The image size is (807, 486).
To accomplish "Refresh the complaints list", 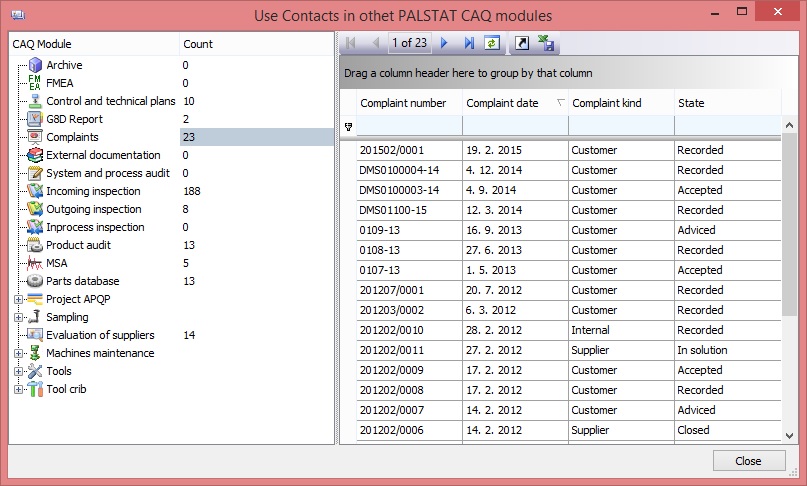I will click(x=492, y=43).
